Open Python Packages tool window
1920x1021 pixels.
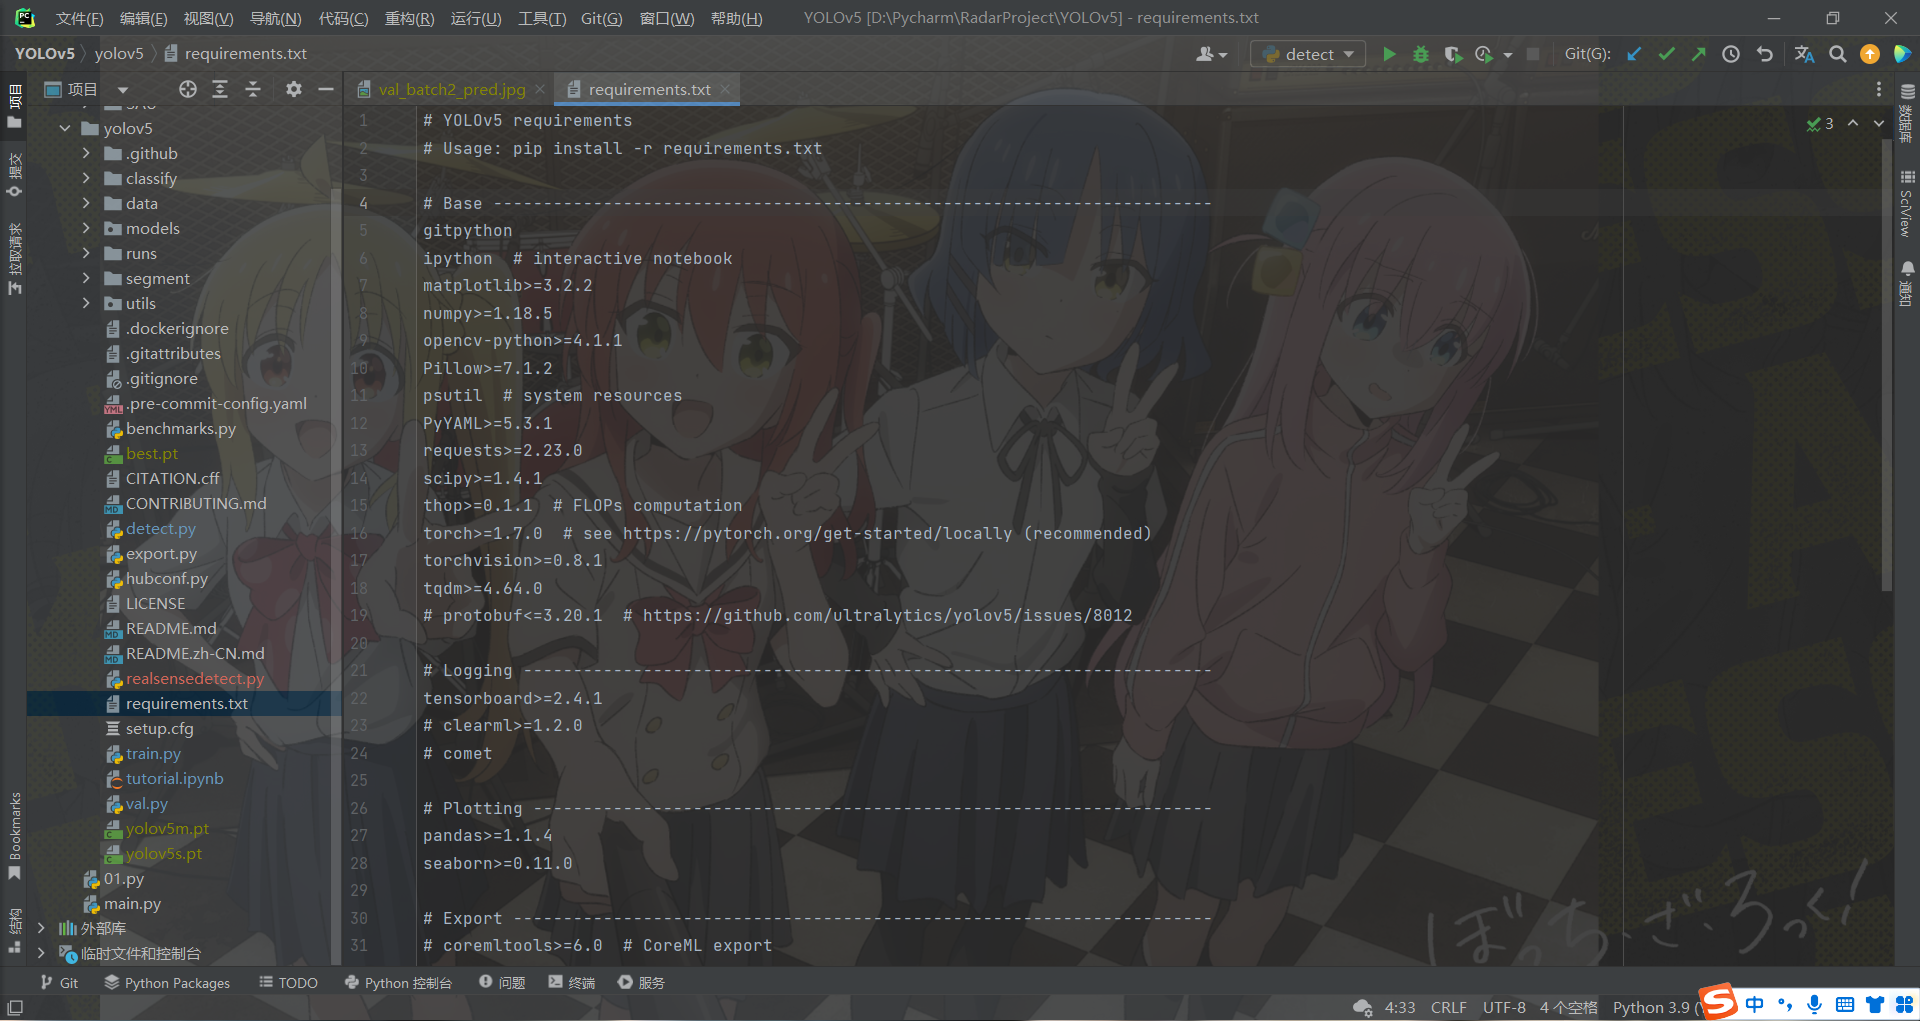coord(167,983)
